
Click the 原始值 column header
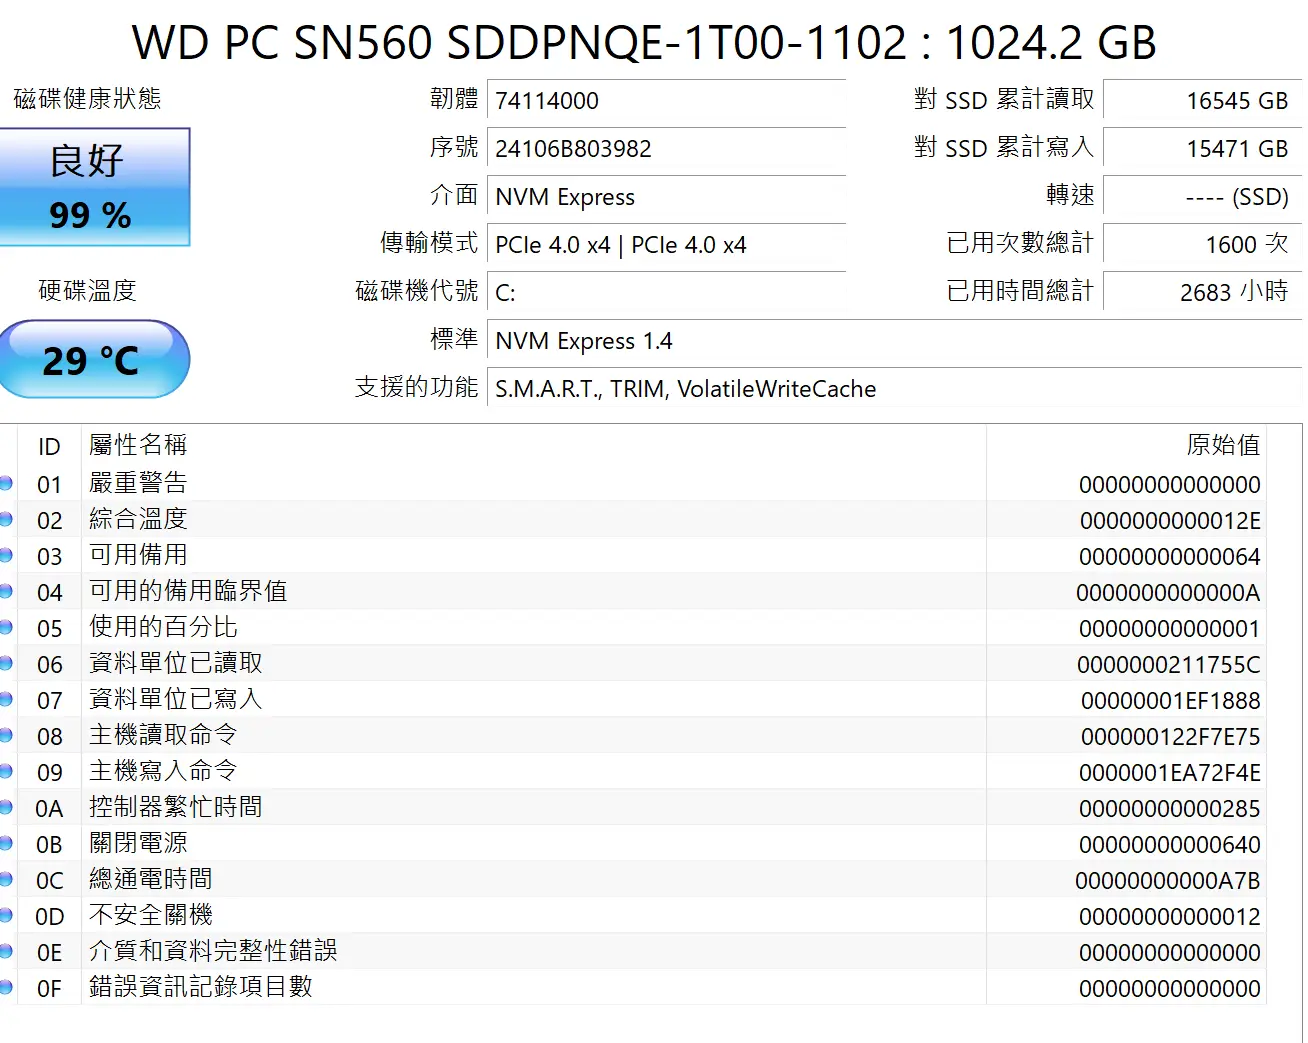(x=1222, y=445)
